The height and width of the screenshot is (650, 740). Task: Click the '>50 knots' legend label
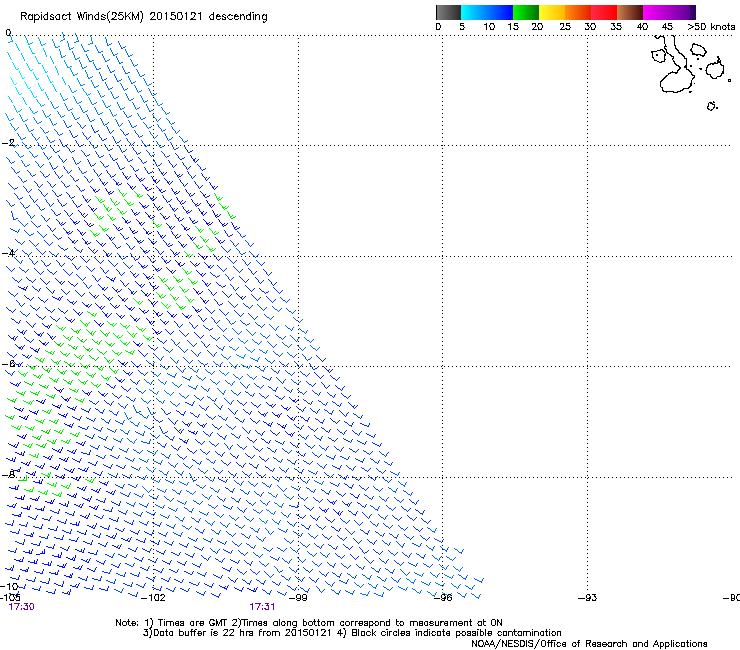click(x=711, y=27)
